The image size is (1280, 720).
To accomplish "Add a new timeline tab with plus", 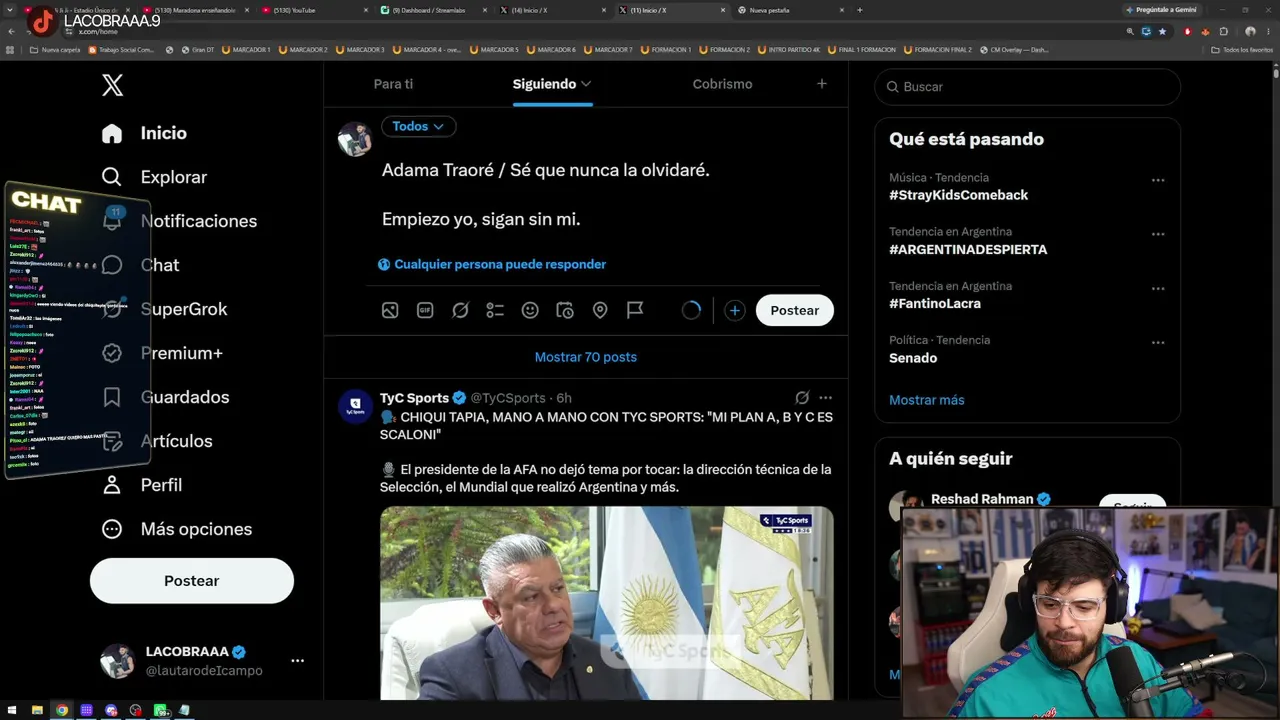I will coord(822,84).
